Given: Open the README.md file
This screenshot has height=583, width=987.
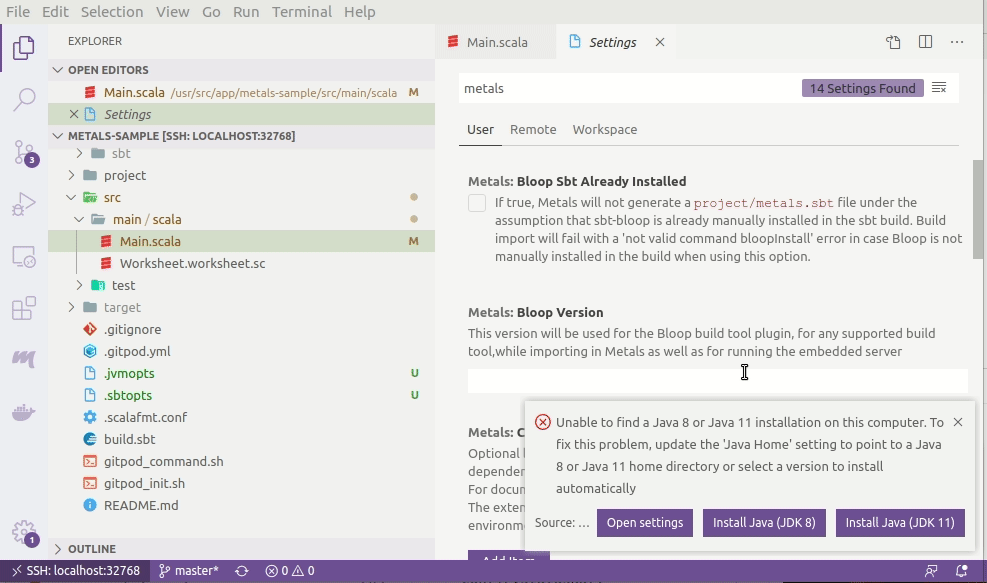Looking at the screenshot, I should tap(241, 506).
